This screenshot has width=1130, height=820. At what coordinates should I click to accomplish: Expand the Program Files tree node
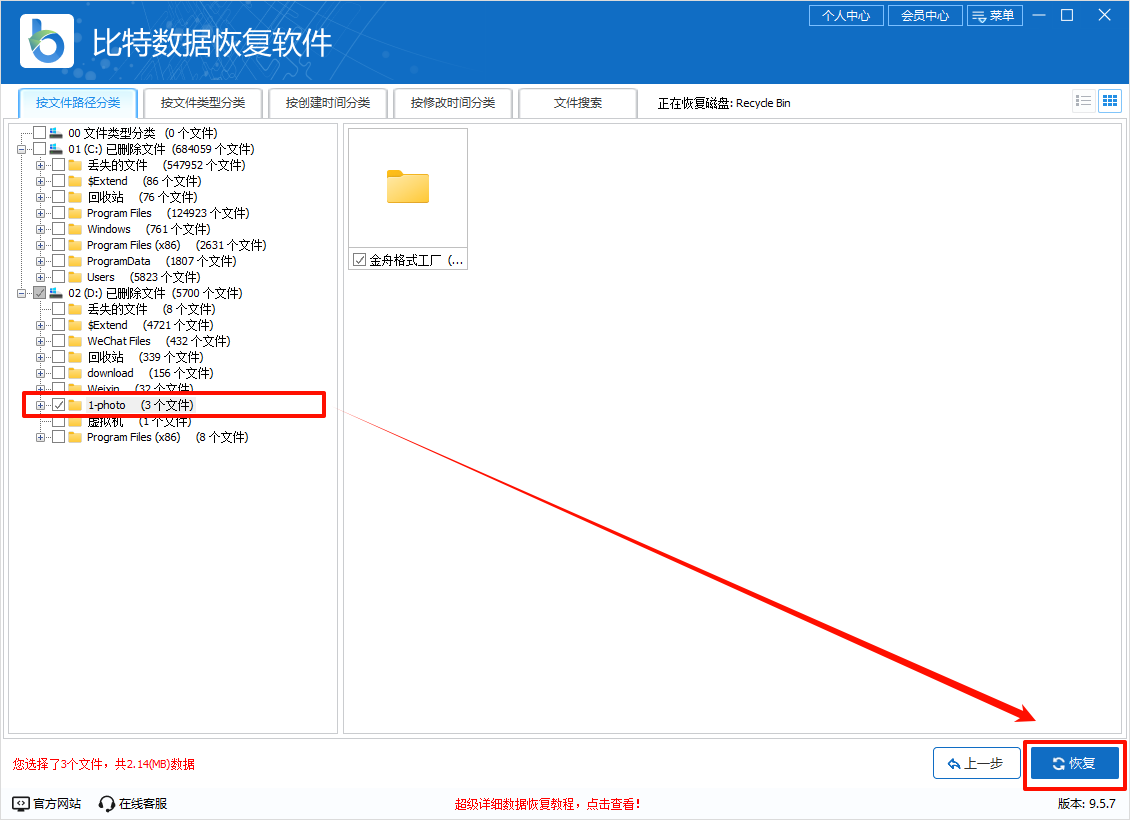[x=41, y=213]
